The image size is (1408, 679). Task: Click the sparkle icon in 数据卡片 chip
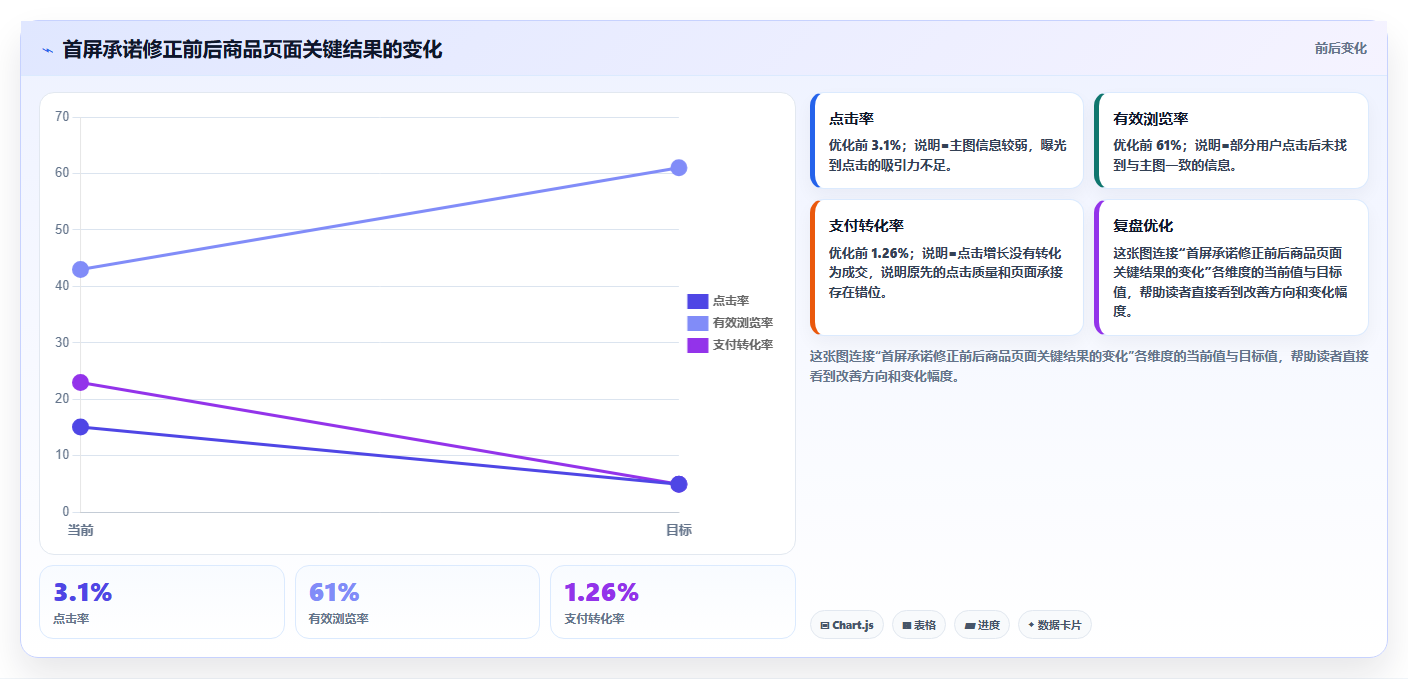(x=1031, y=625)
